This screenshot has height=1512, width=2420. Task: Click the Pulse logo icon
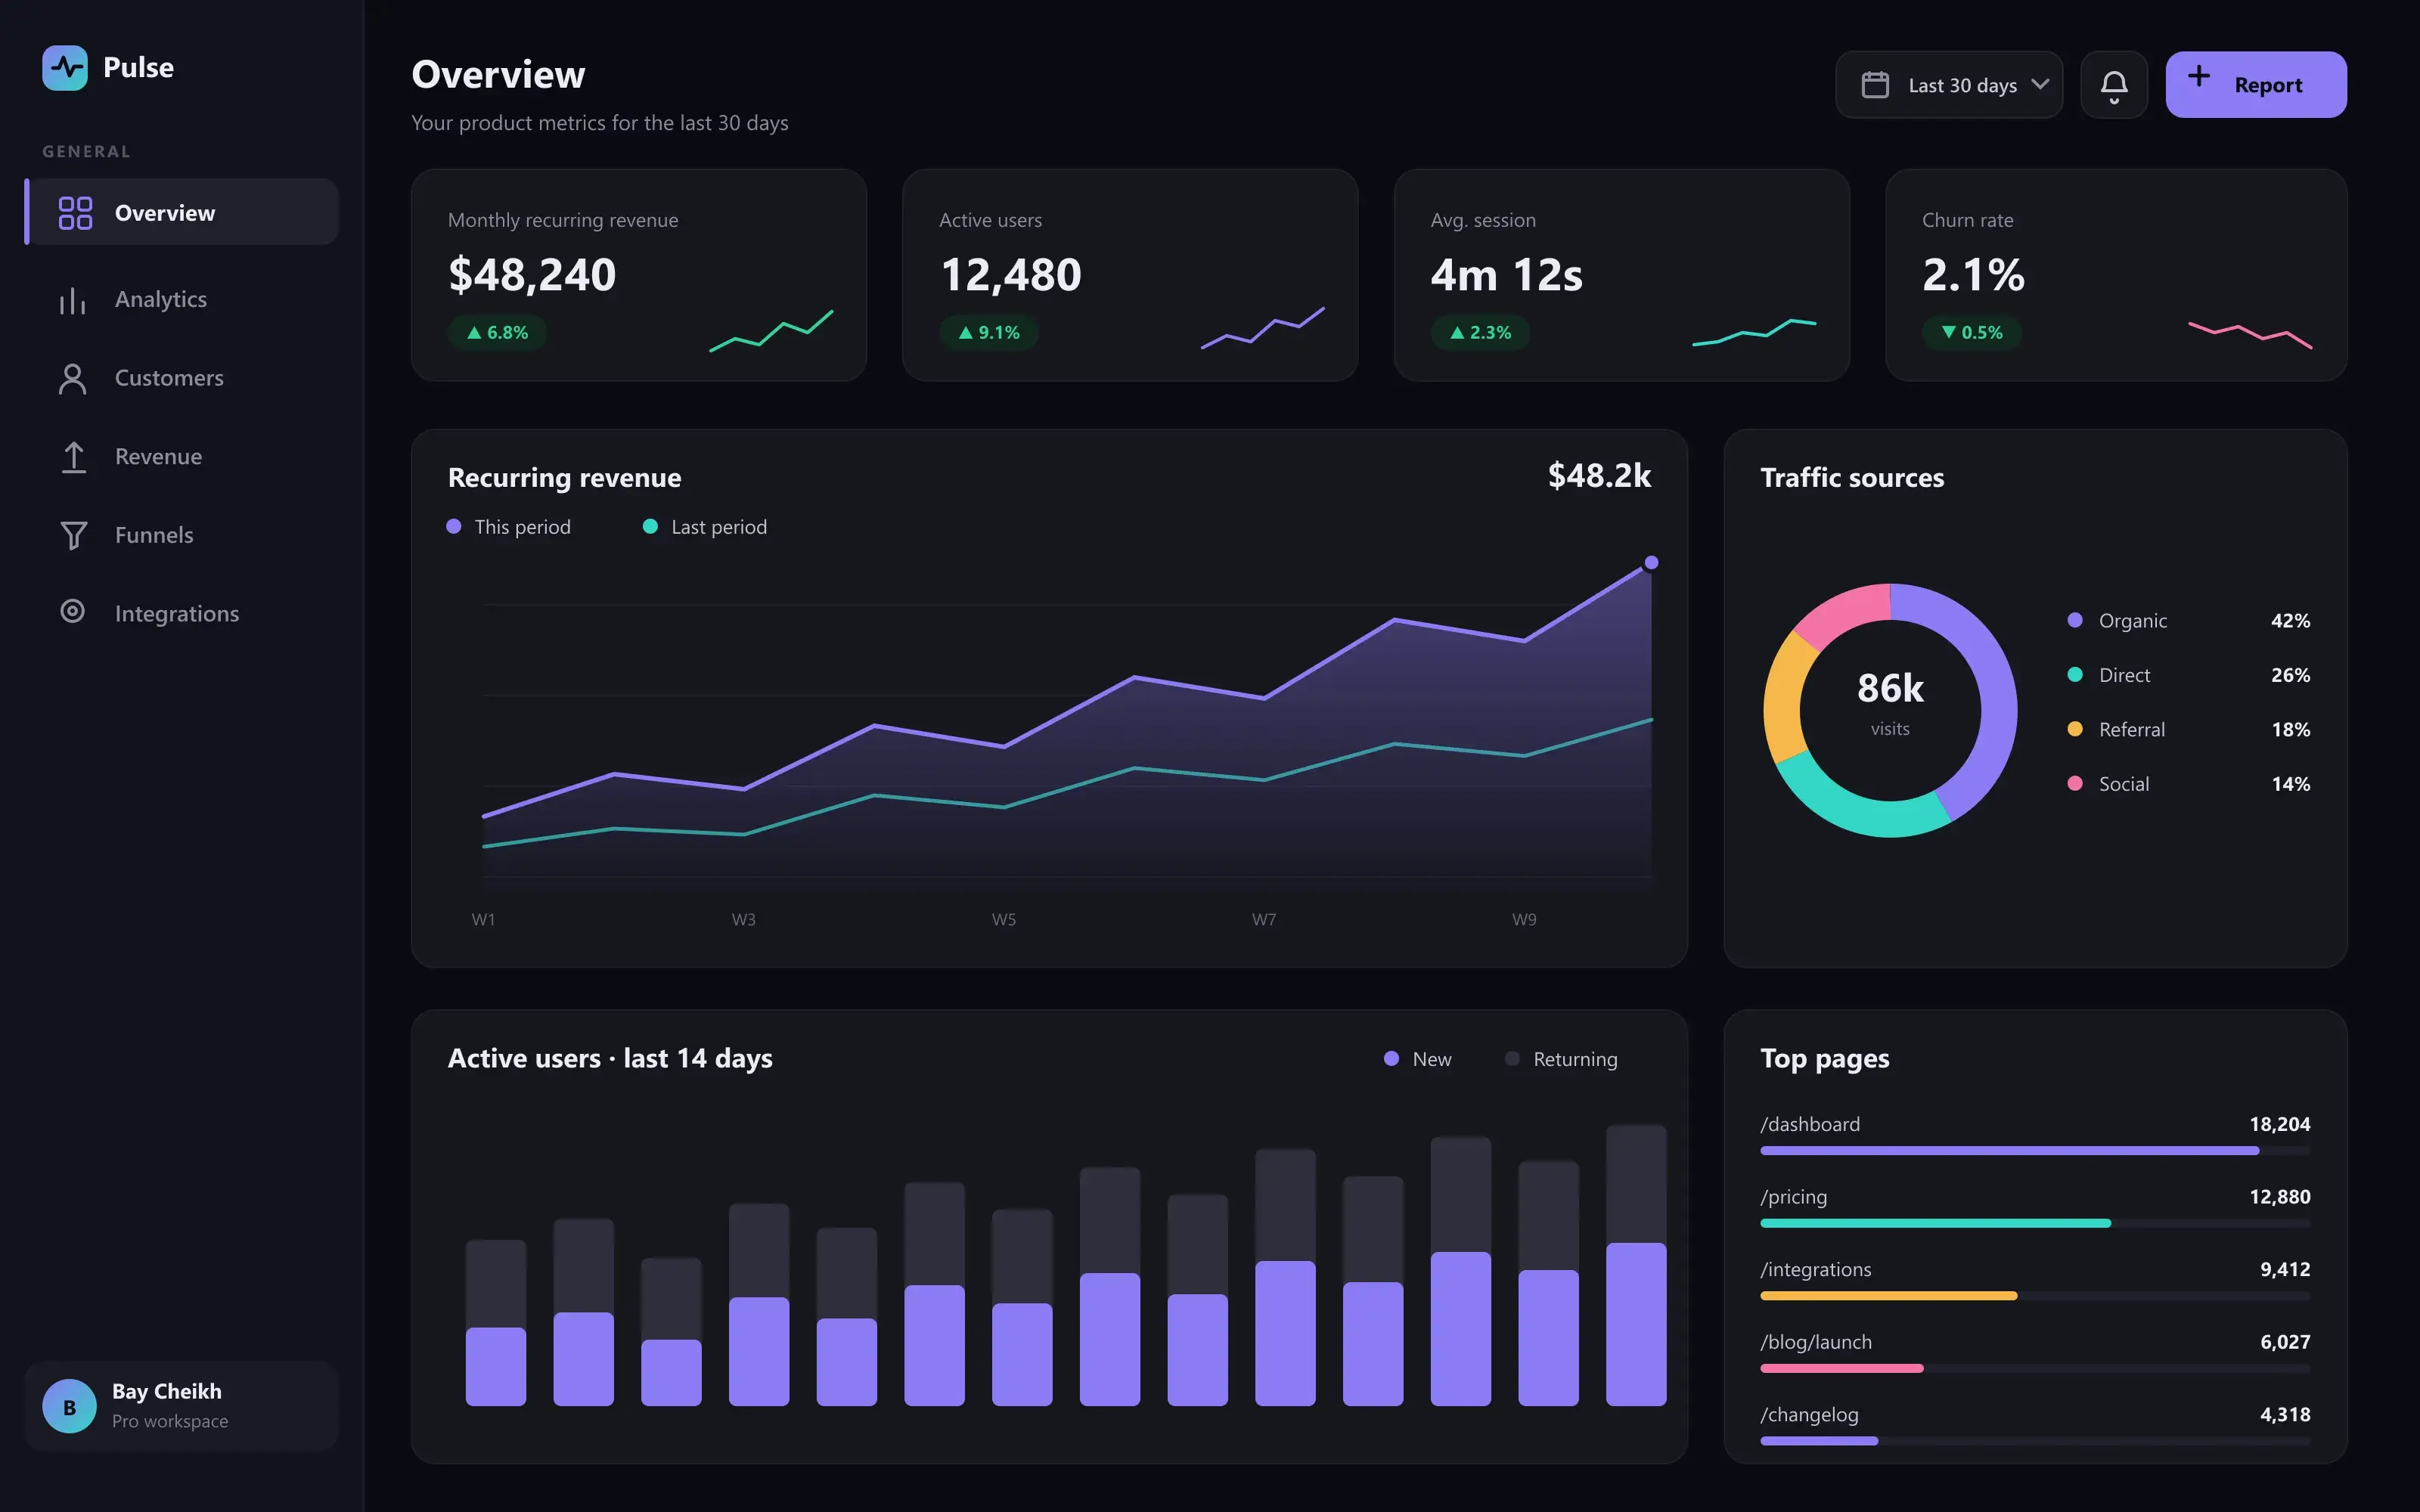[65, 68]
